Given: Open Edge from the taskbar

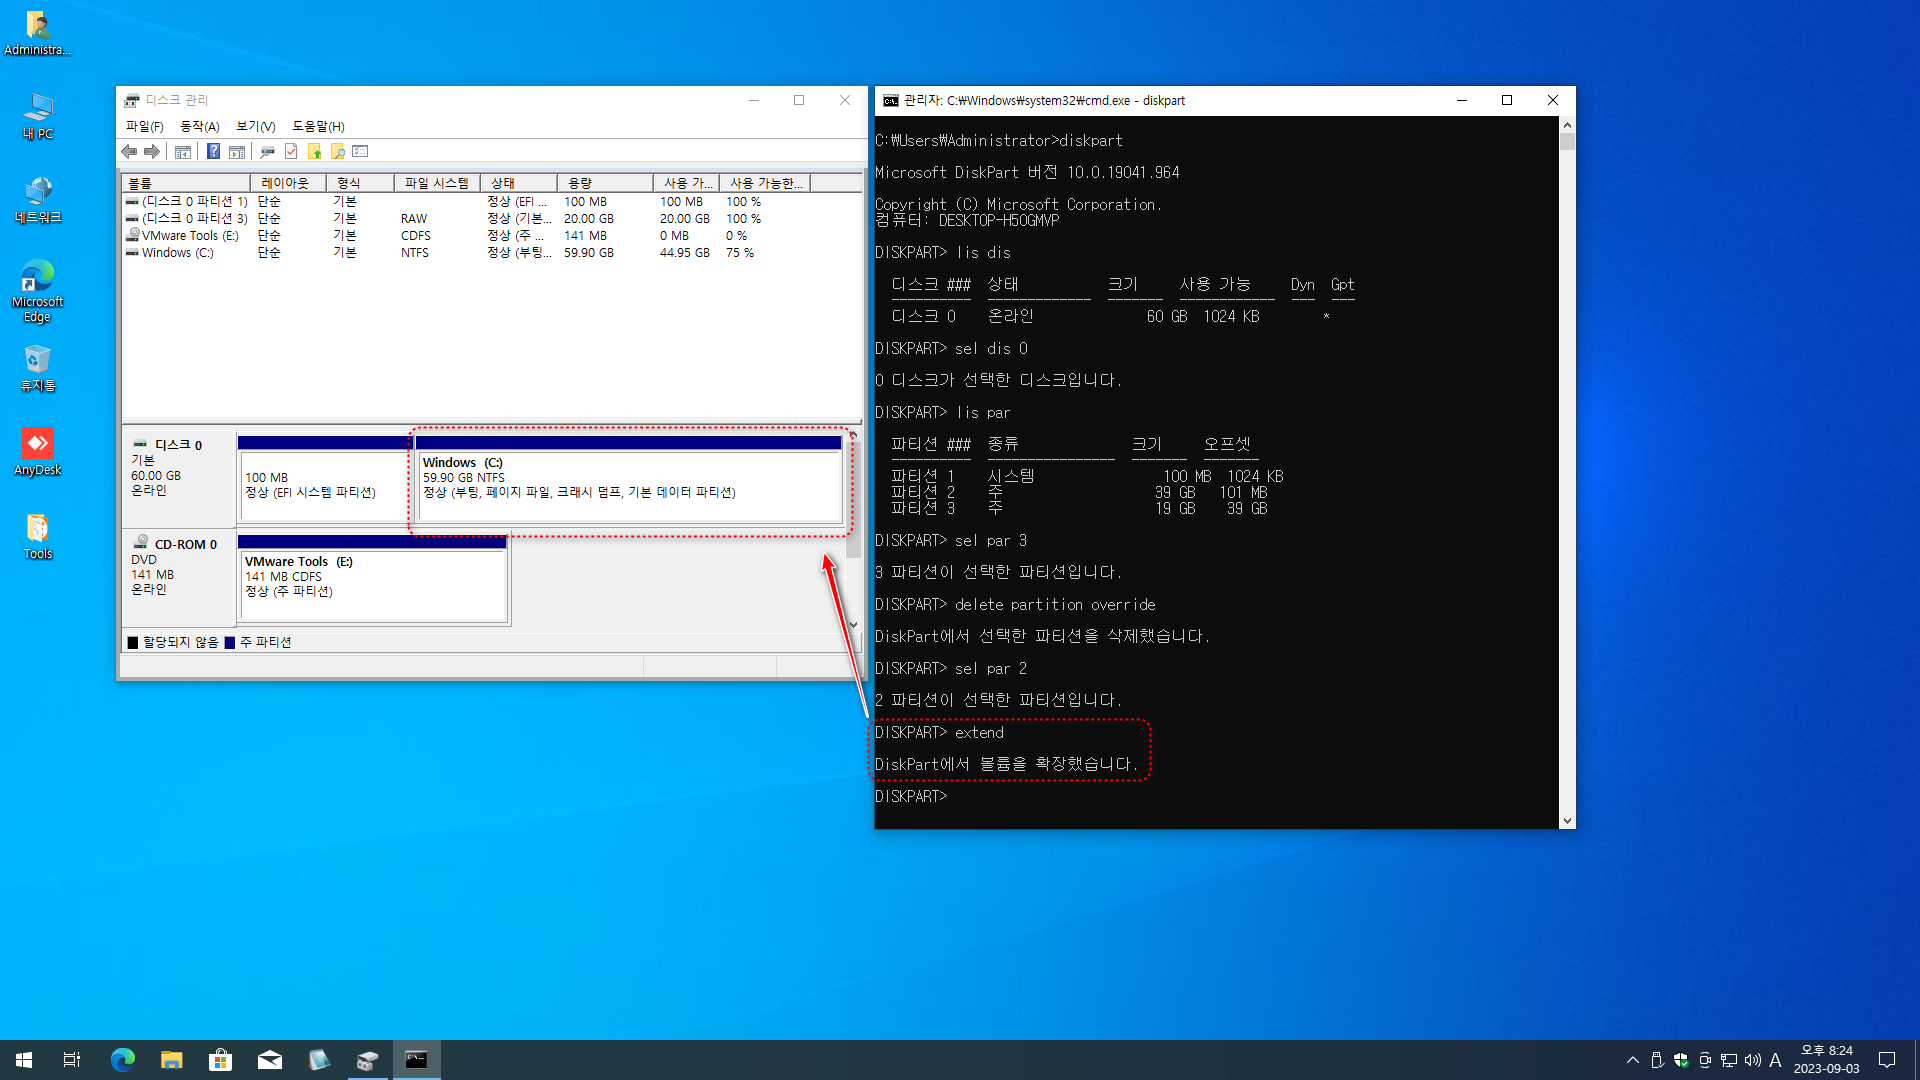Looking at the screenshot, I should [122, 1060].
